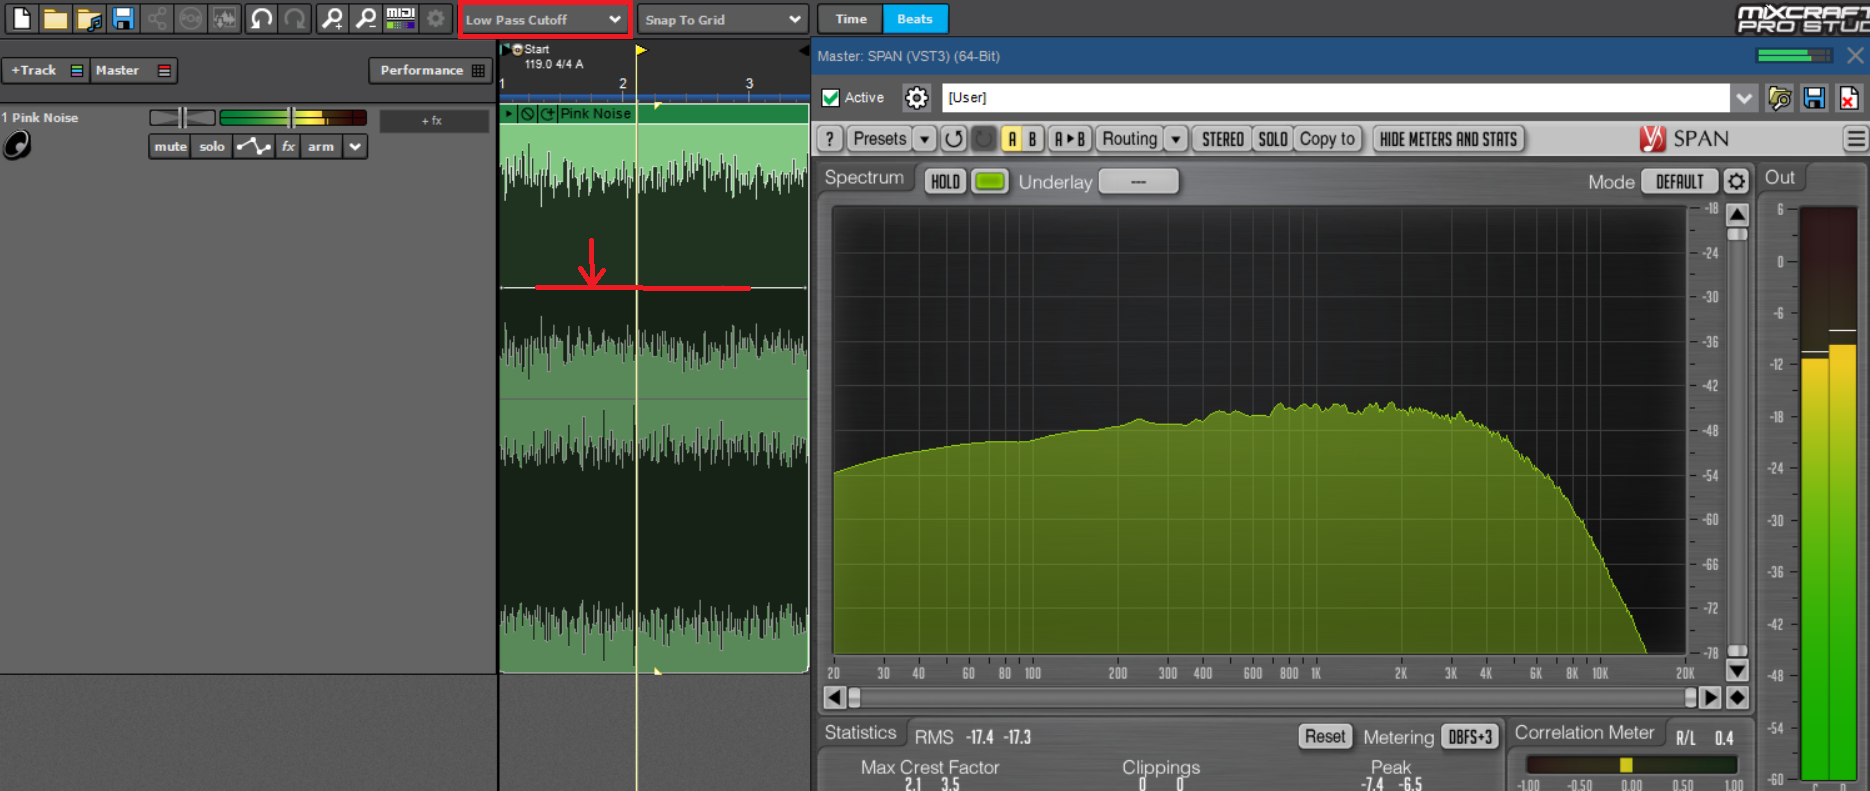1870x791 pixels.
Task: Open the DBFS+3 metering selector
Action: pos(1470,737)
